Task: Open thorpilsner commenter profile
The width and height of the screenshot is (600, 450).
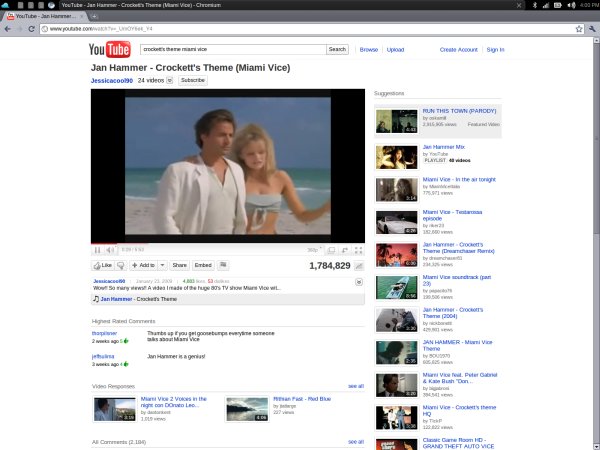Action: coord(104,333)
